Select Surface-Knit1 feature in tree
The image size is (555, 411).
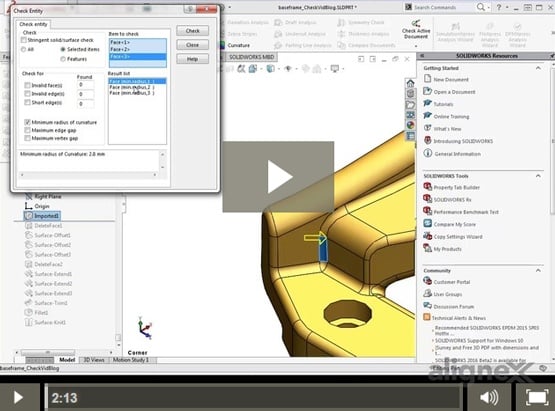[x=45, y=322]
